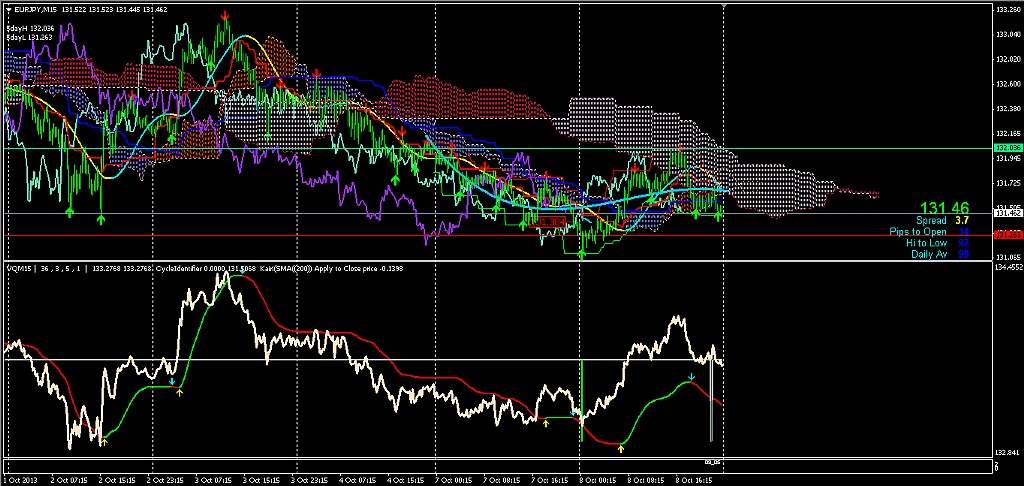
Task: Click the cyan down arrow near 8 Oct 16:15 indicator turn
Action: tap(692, 377)
